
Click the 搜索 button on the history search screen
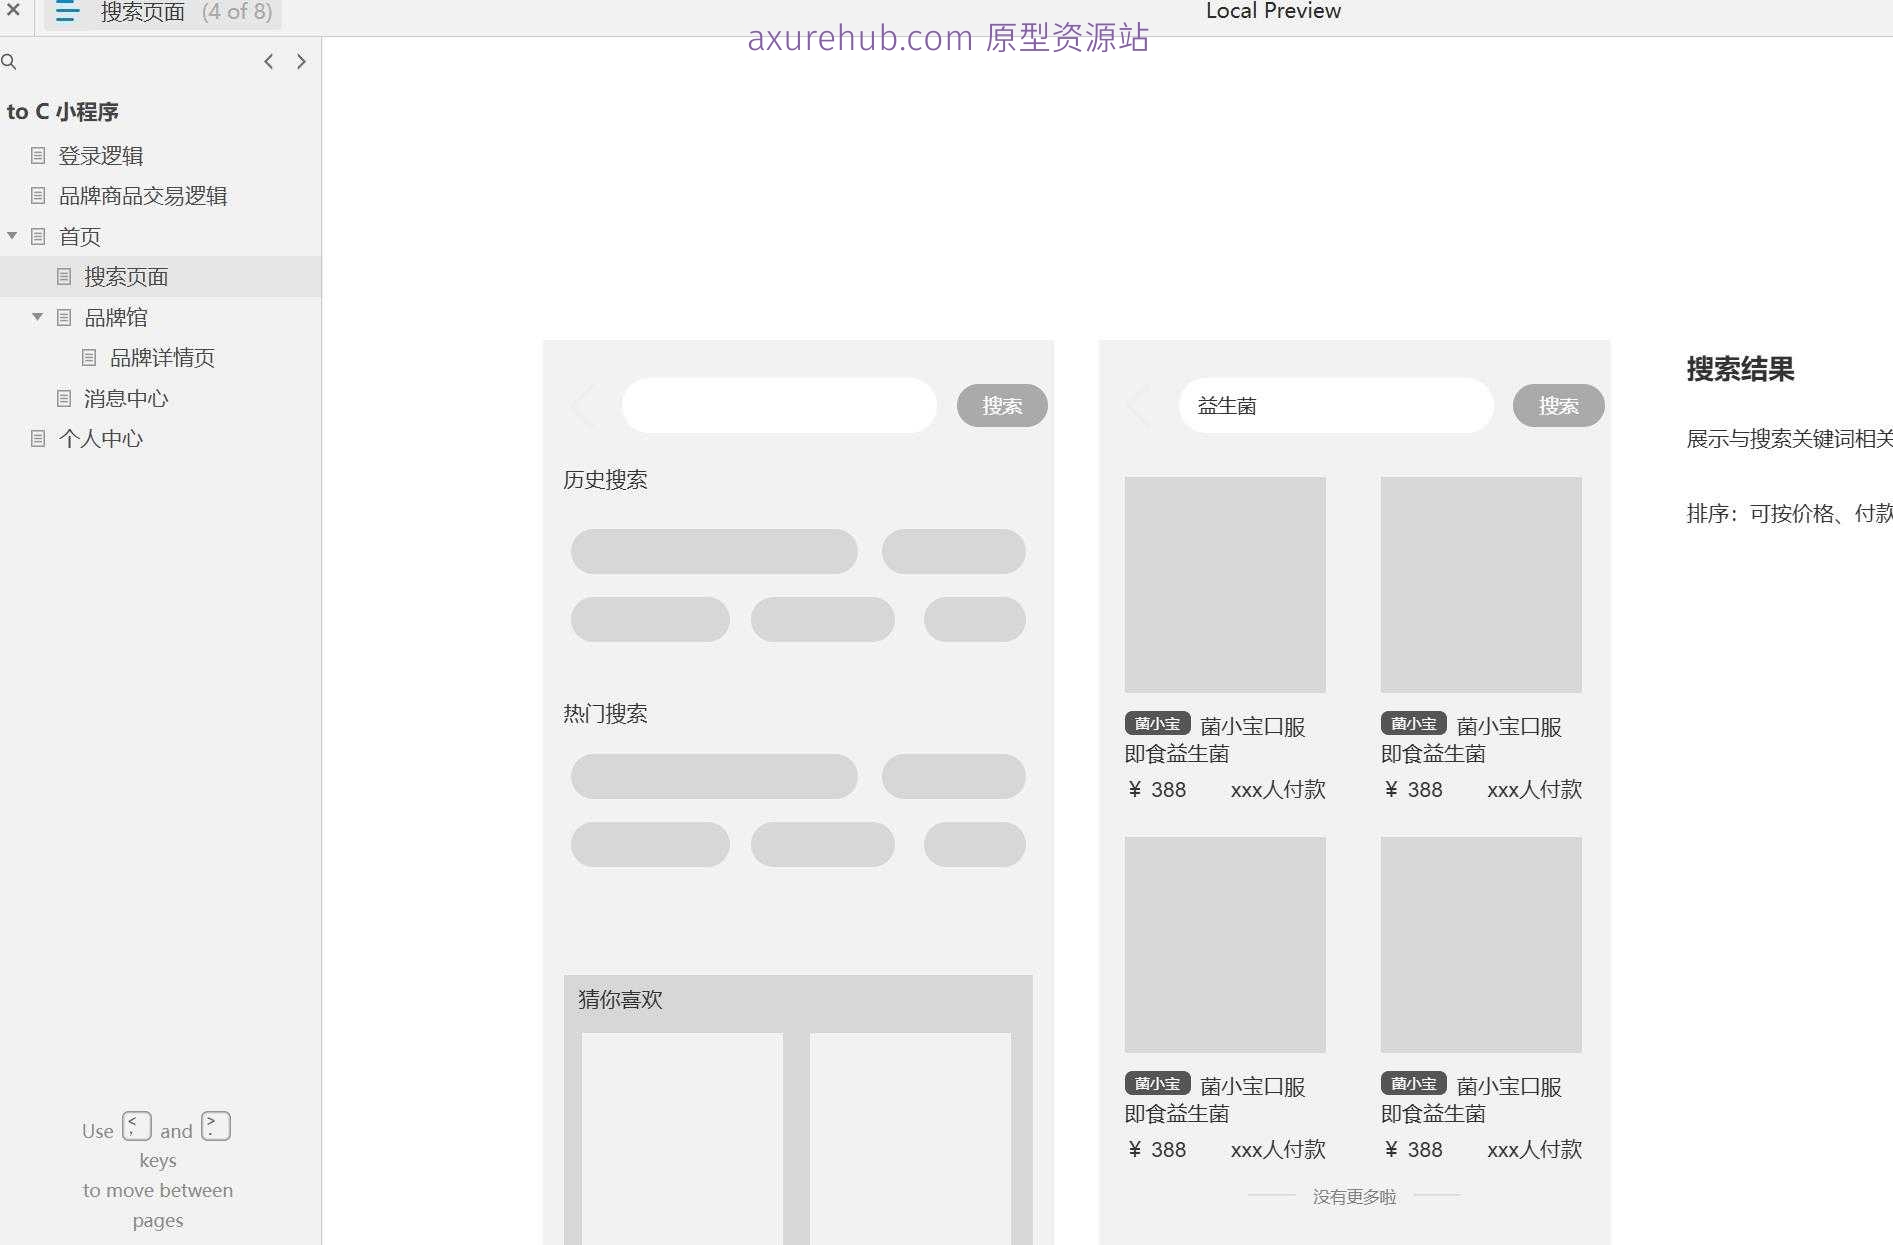[1001, 405]
